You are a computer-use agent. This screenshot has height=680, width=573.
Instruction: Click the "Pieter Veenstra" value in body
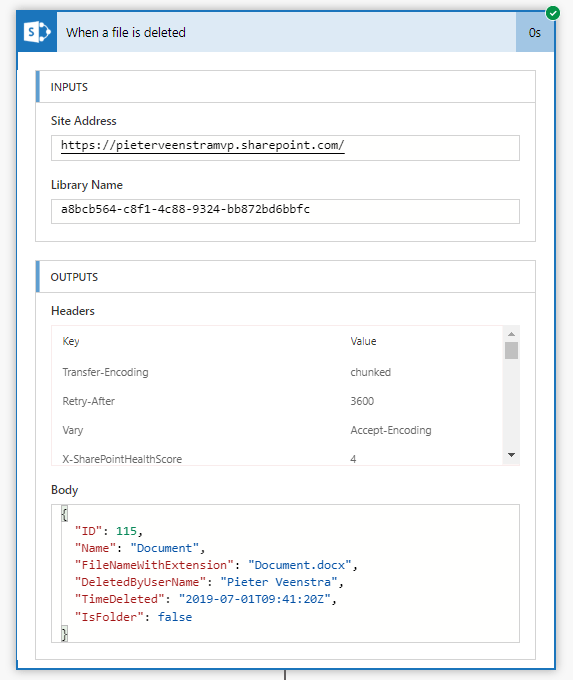pos(278,582)
